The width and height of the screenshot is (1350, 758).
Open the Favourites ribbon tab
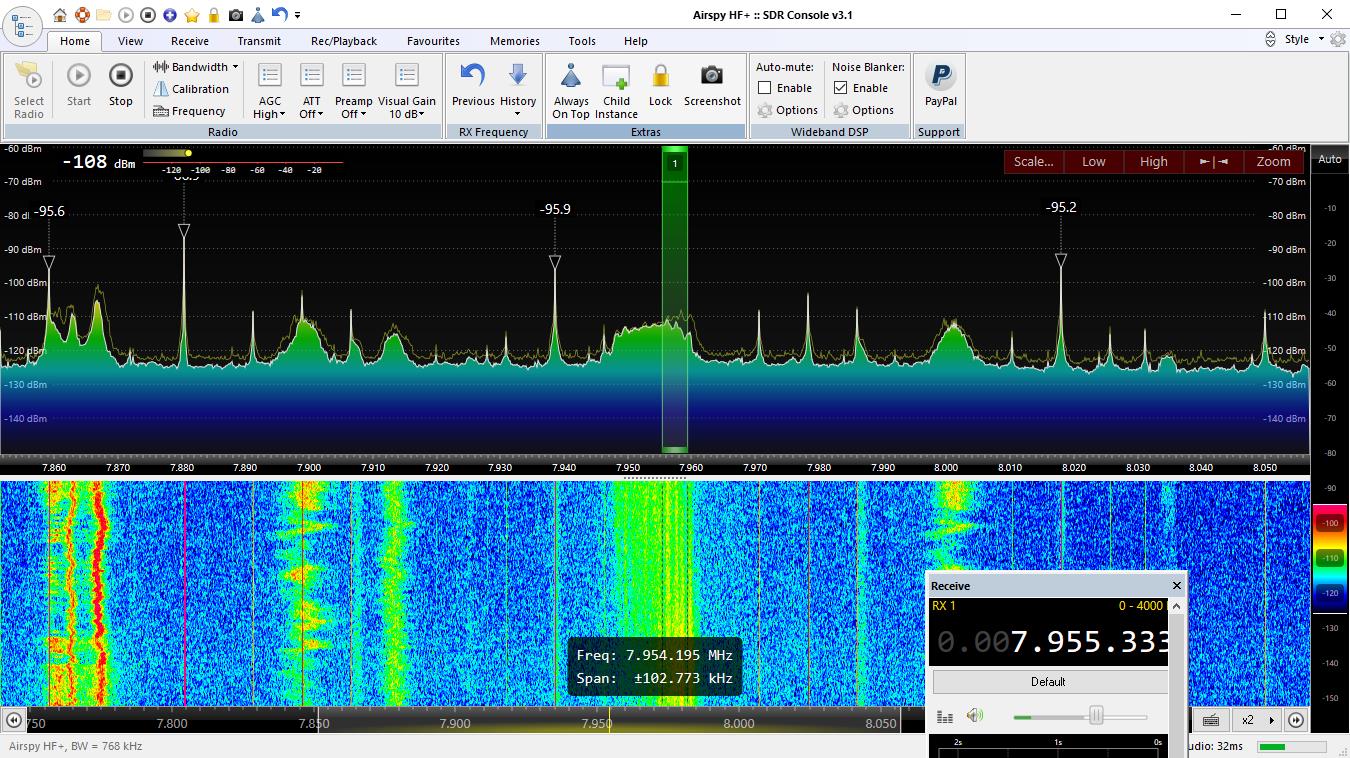[433, 41]
